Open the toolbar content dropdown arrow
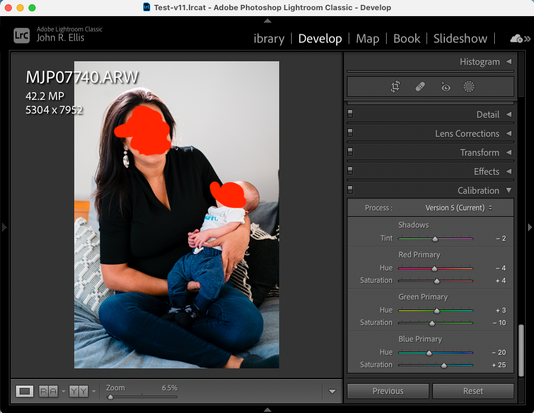This screenshot has width=534, height=413. click(x=332, y=392)
